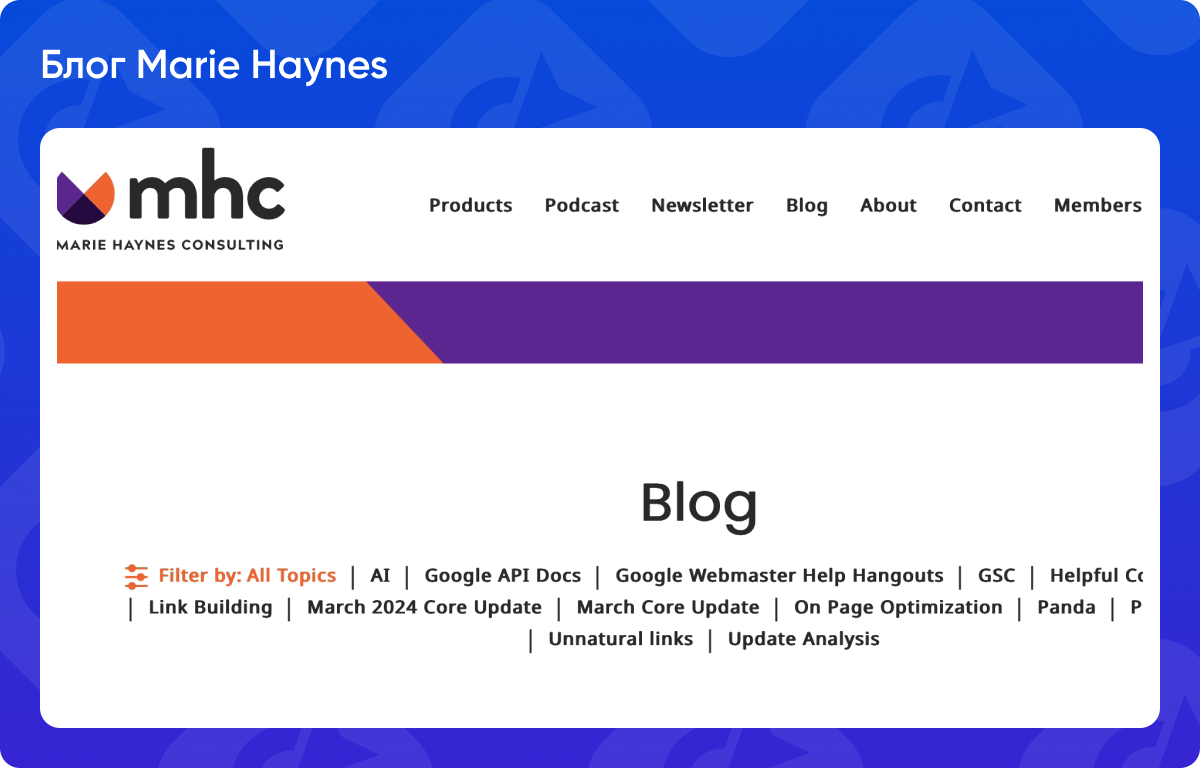Image resolution: width=1200 pixels, height=768 pixels.
Task: Filter posts by Link Building
Action: 210,607
